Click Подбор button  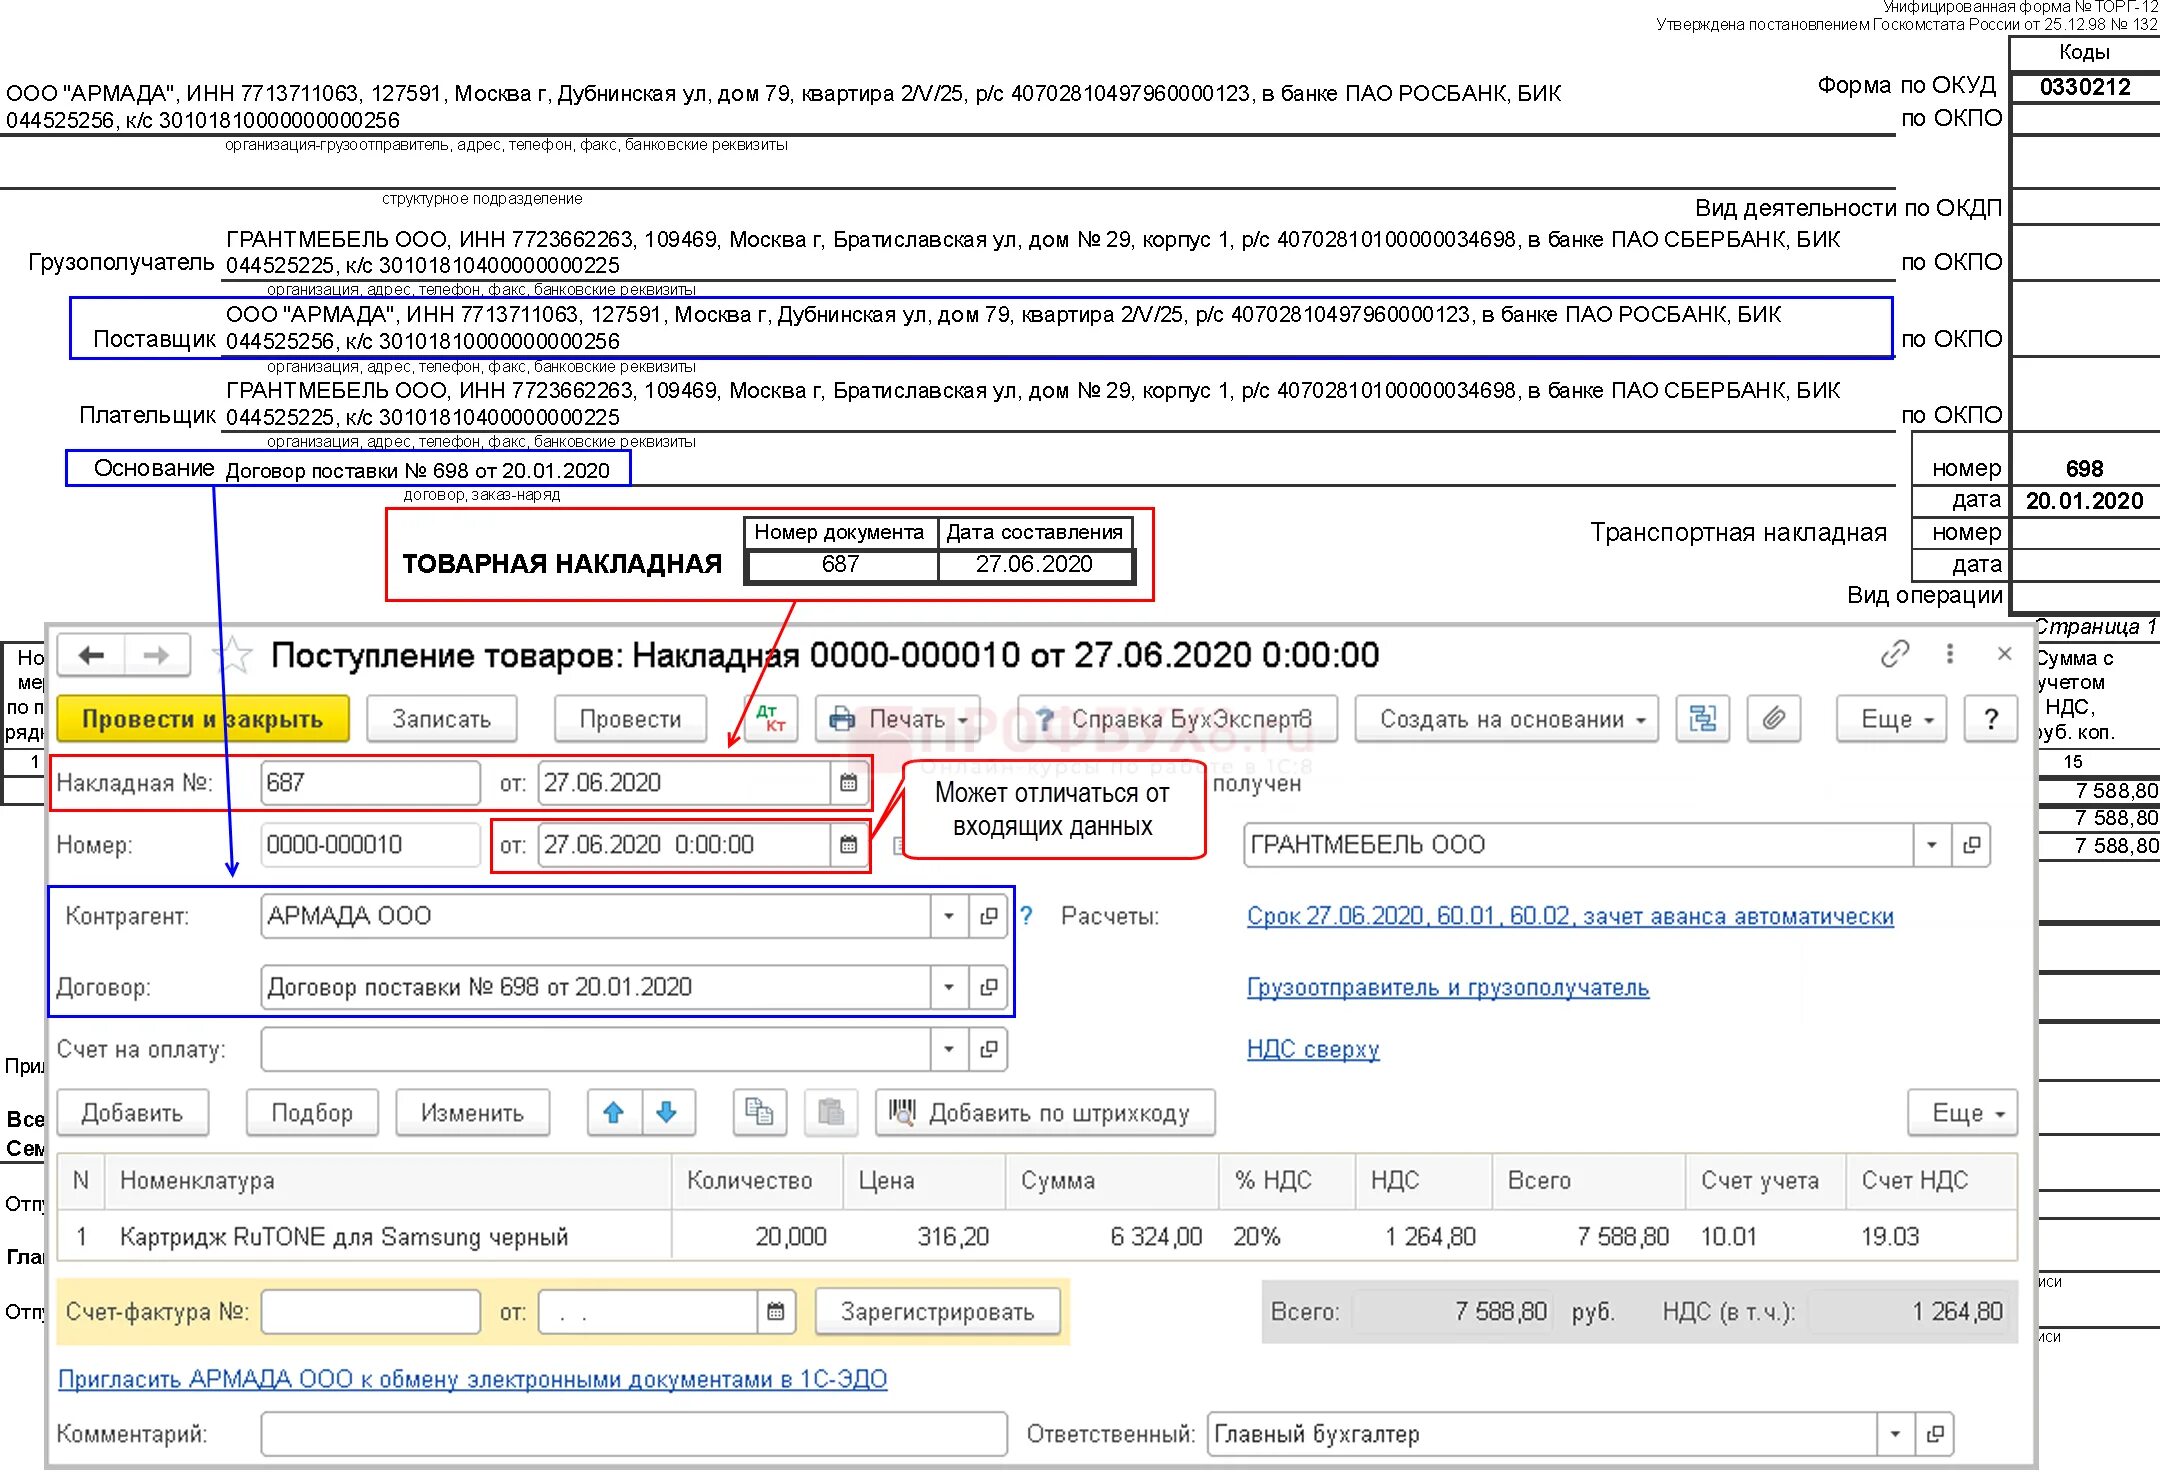312,1113
